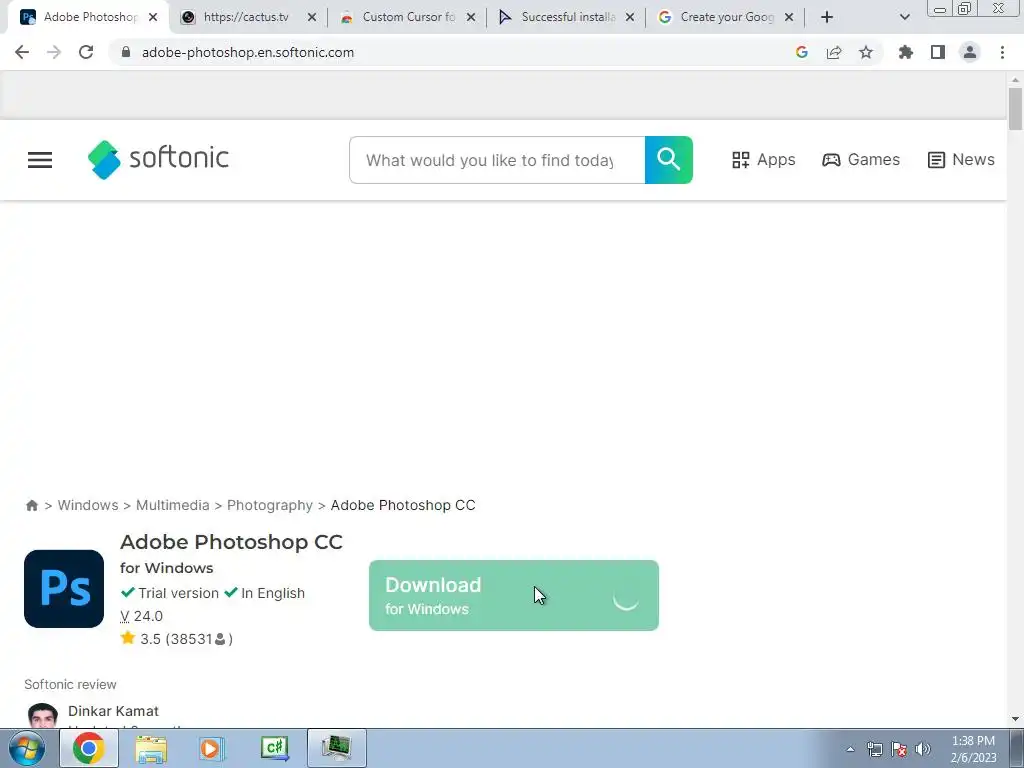Close the cactus.tv tab
Image resolution: width=1024 pixels, height=768 pixels.
tap(312, 17)
